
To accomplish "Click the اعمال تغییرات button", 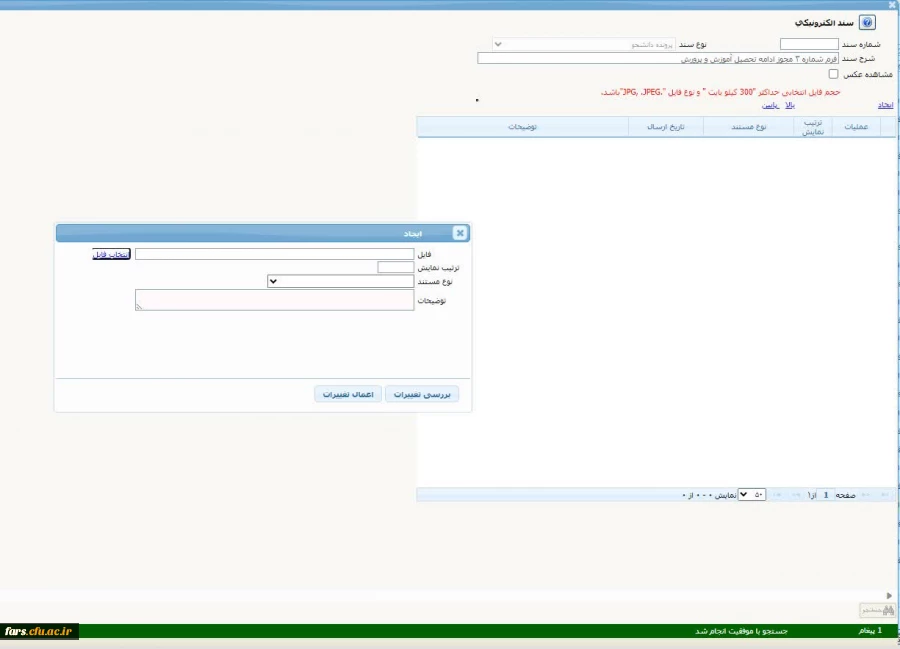I will [347, 394].
